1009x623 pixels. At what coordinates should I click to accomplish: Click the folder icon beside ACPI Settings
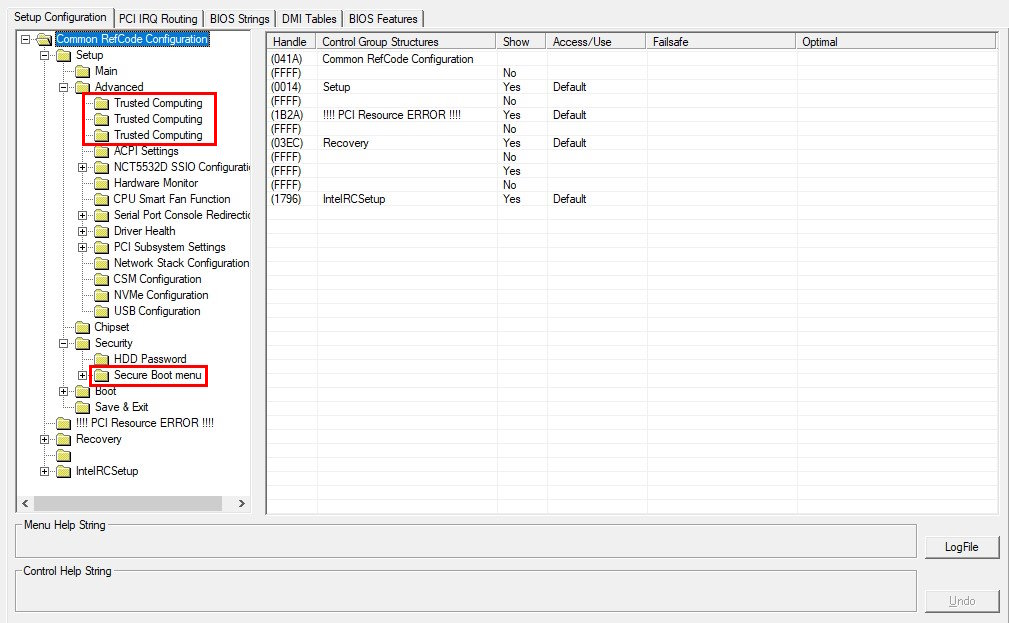(x=101, y=151)
